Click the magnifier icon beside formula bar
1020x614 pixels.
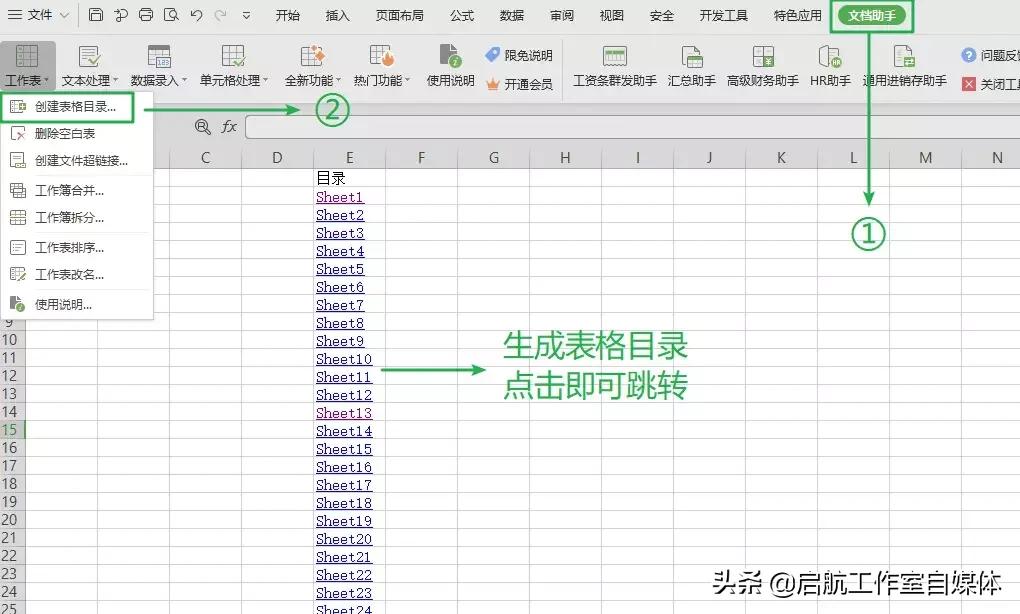pyautogui.click(x=203, y=127)
